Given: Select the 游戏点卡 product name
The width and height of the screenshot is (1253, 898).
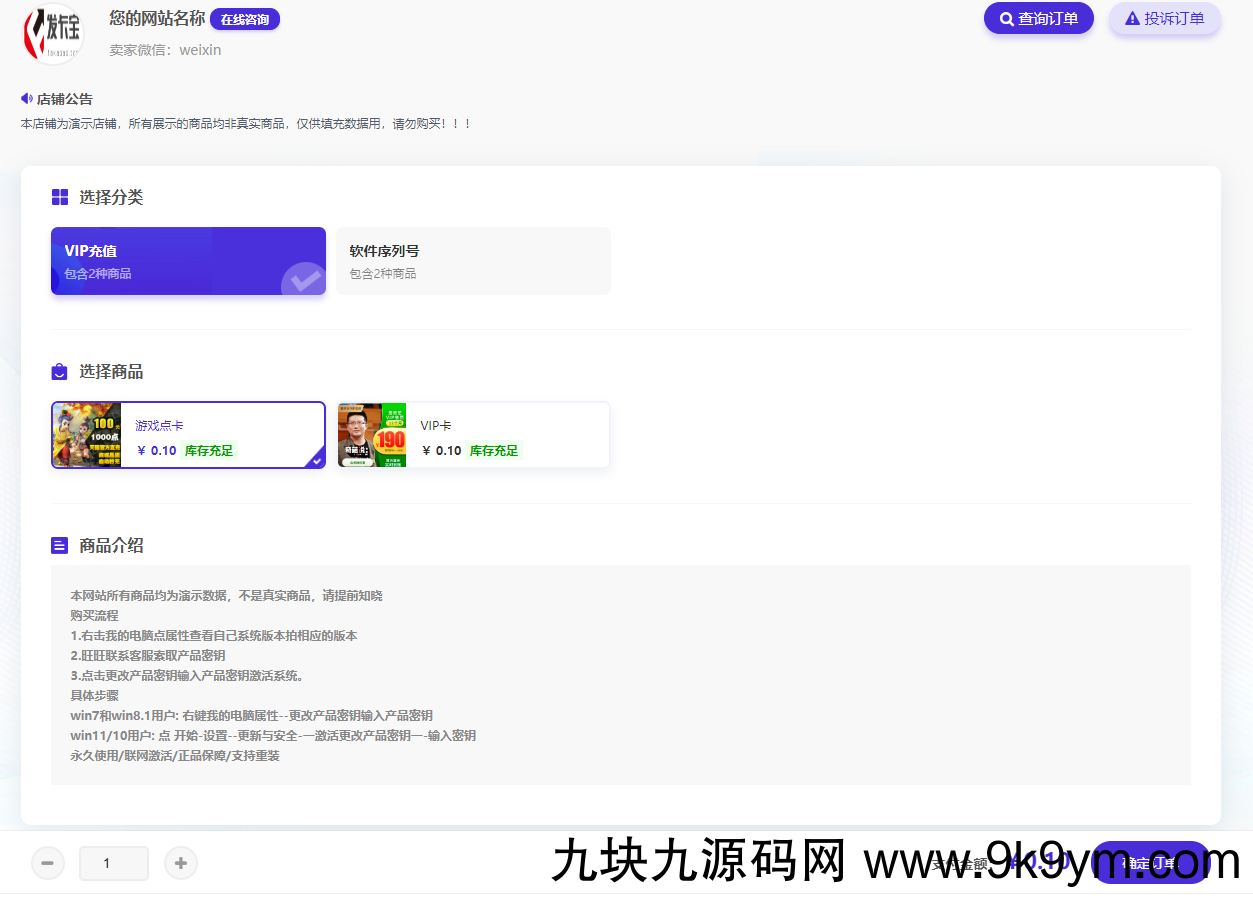Looking at the screenshot, I should 160,426.
